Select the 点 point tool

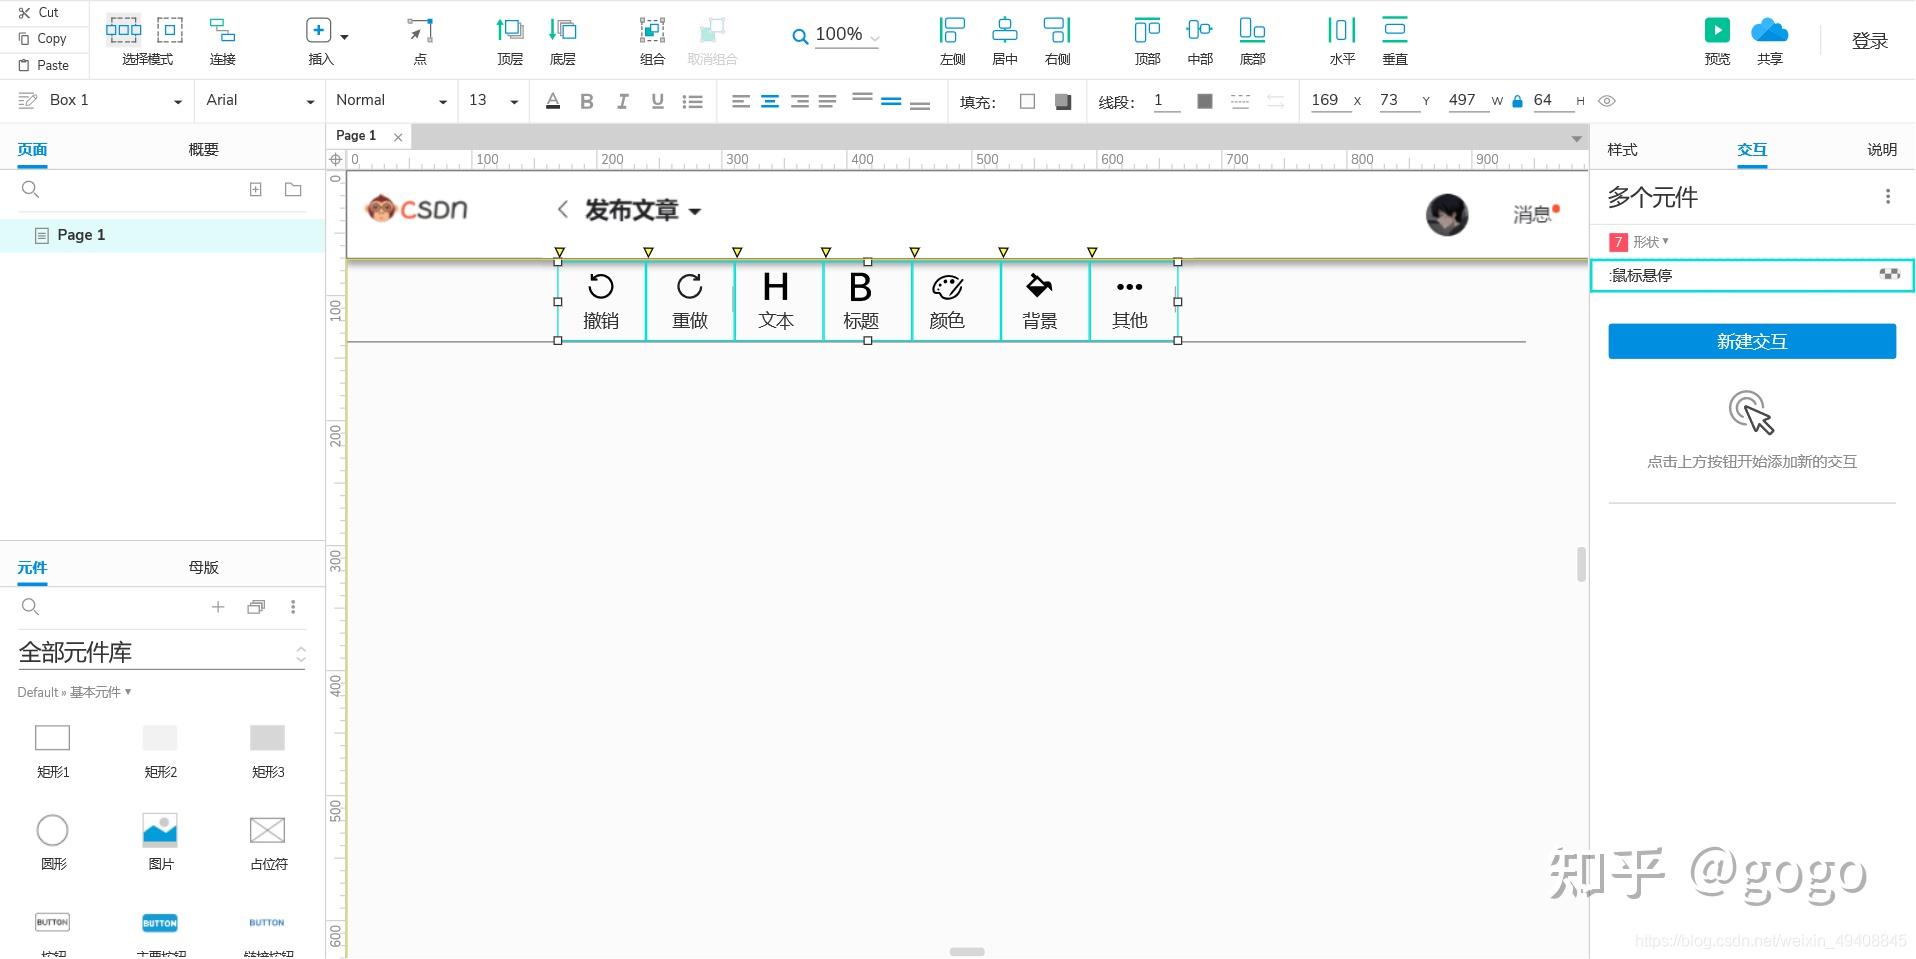(x=420, y=41)
